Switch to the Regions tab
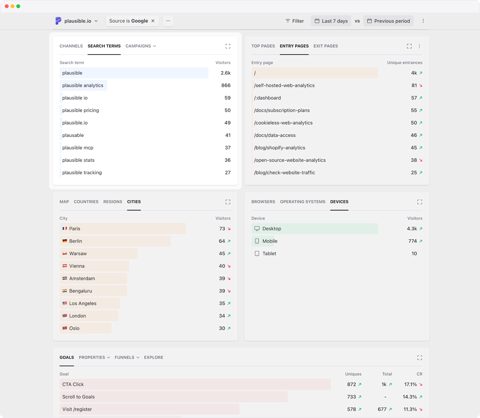This screenshot has width=480, height=418. [x=113, y=202]
